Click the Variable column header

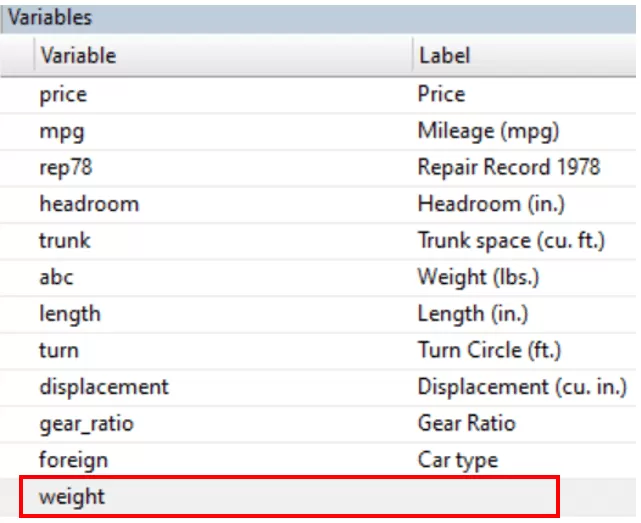coord(78,55)
